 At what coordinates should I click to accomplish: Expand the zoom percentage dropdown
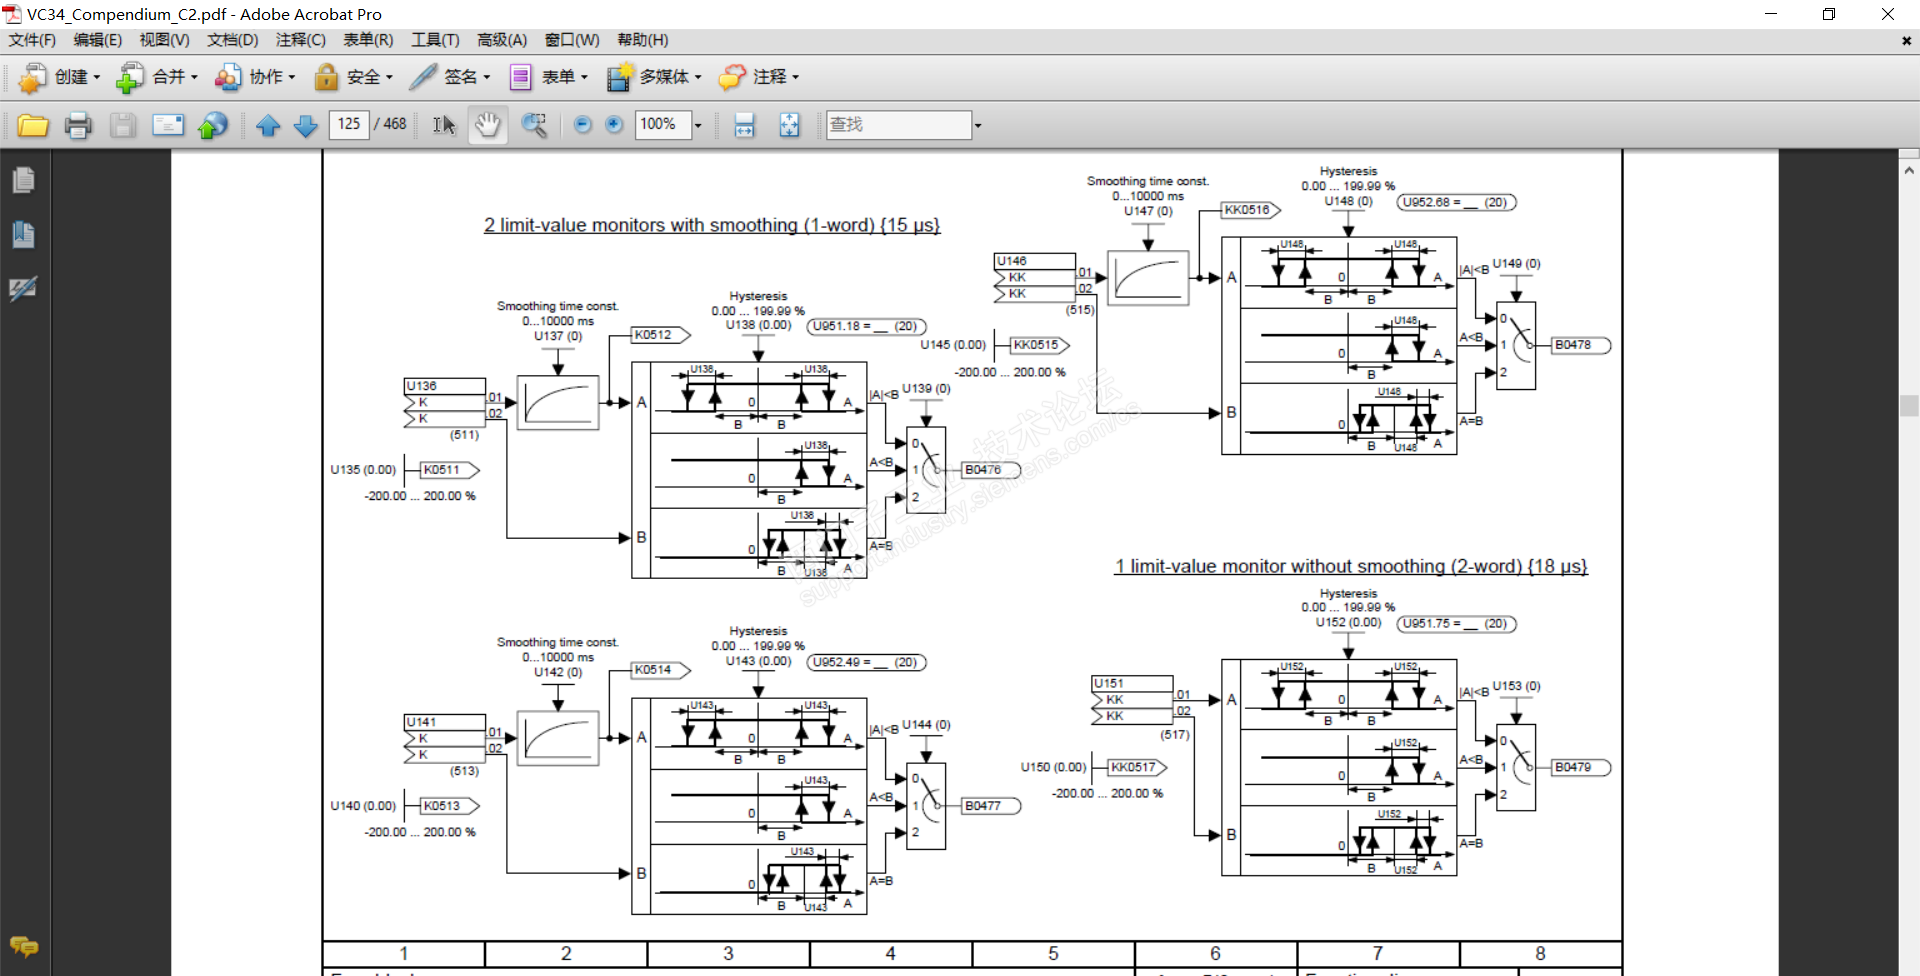[x=698, y=125]
